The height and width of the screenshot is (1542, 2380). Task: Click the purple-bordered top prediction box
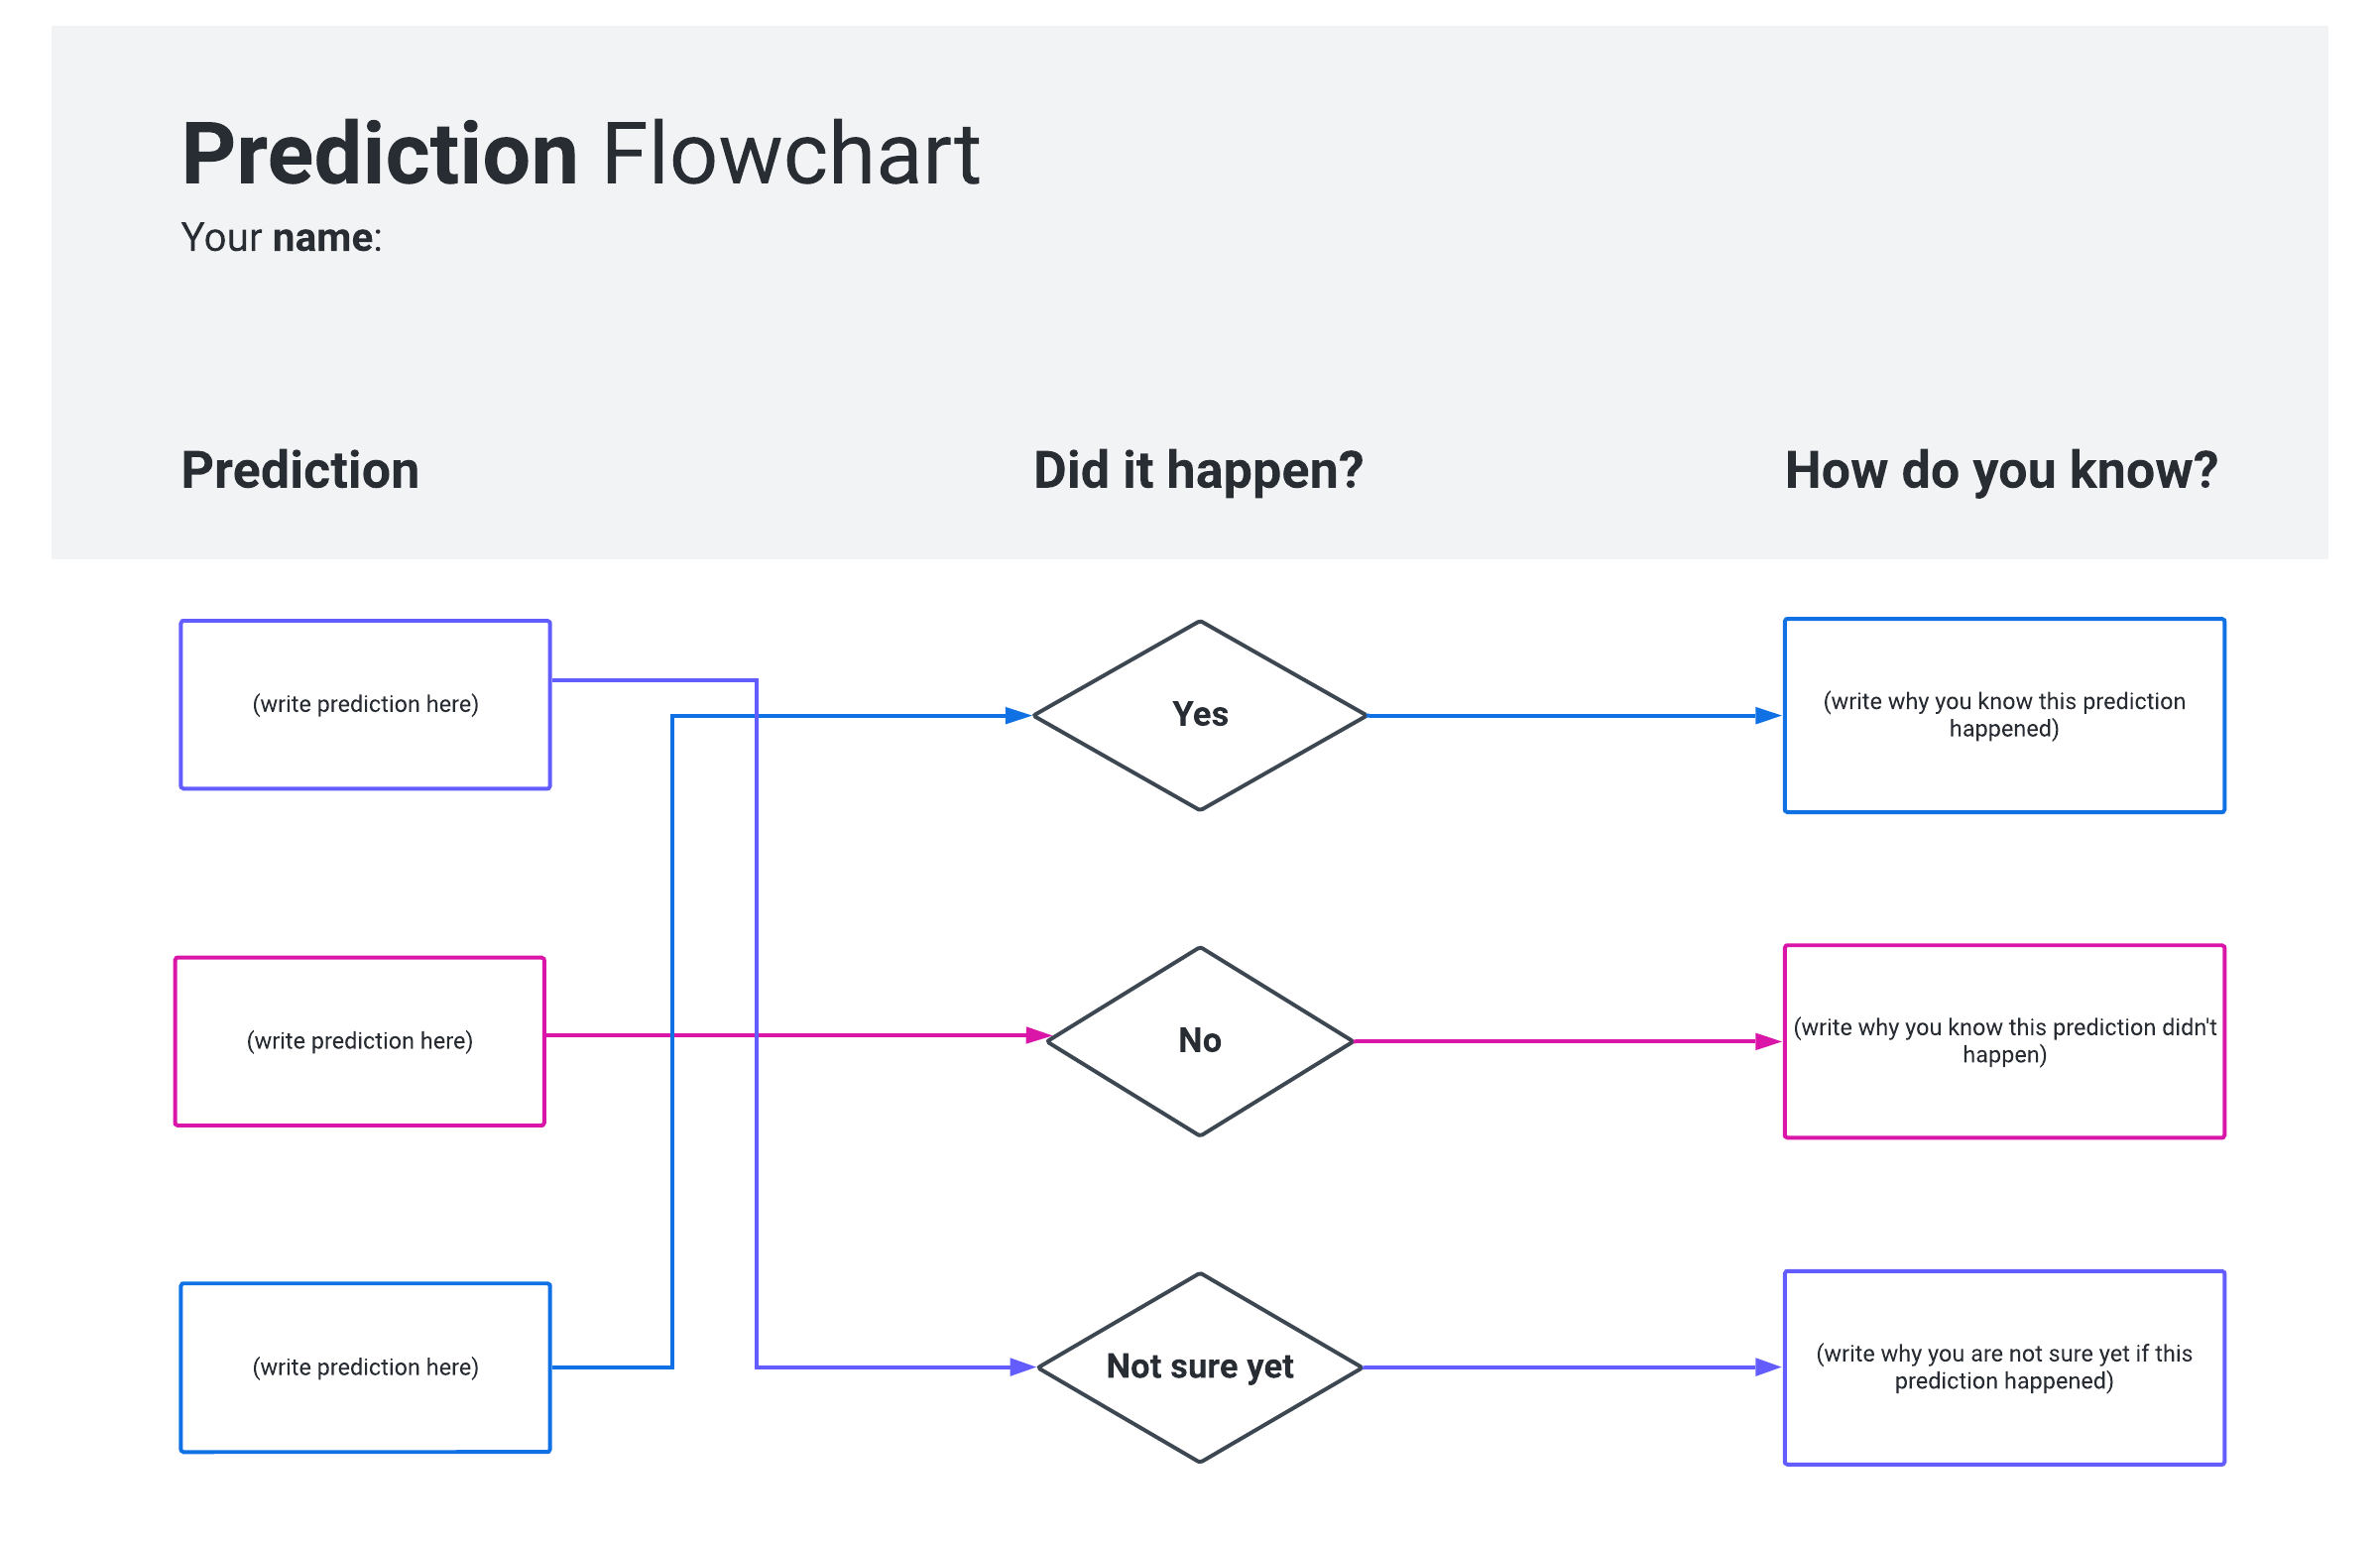tap(365, 705)
